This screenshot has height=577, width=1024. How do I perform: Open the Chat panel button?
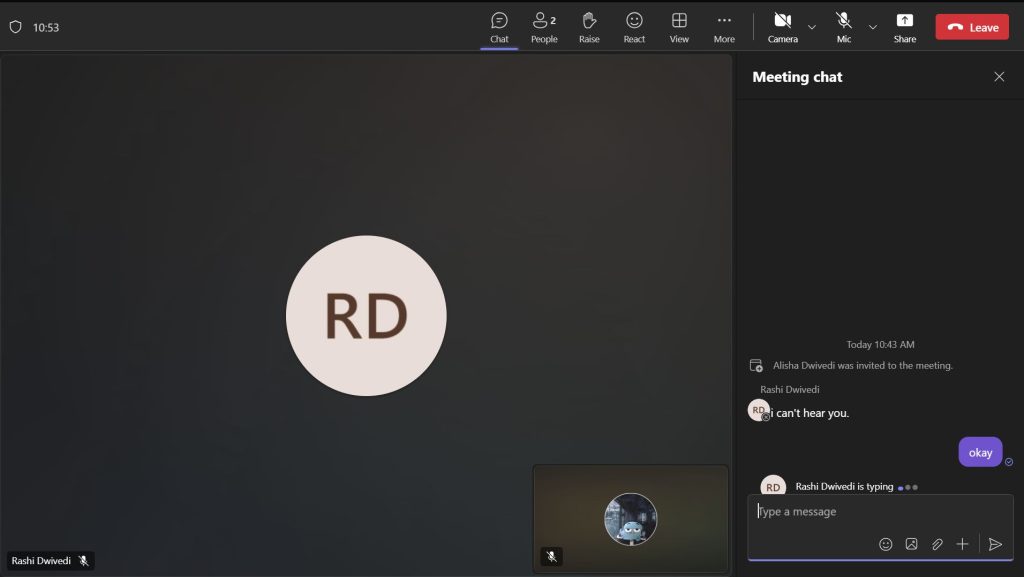point(499,27)
